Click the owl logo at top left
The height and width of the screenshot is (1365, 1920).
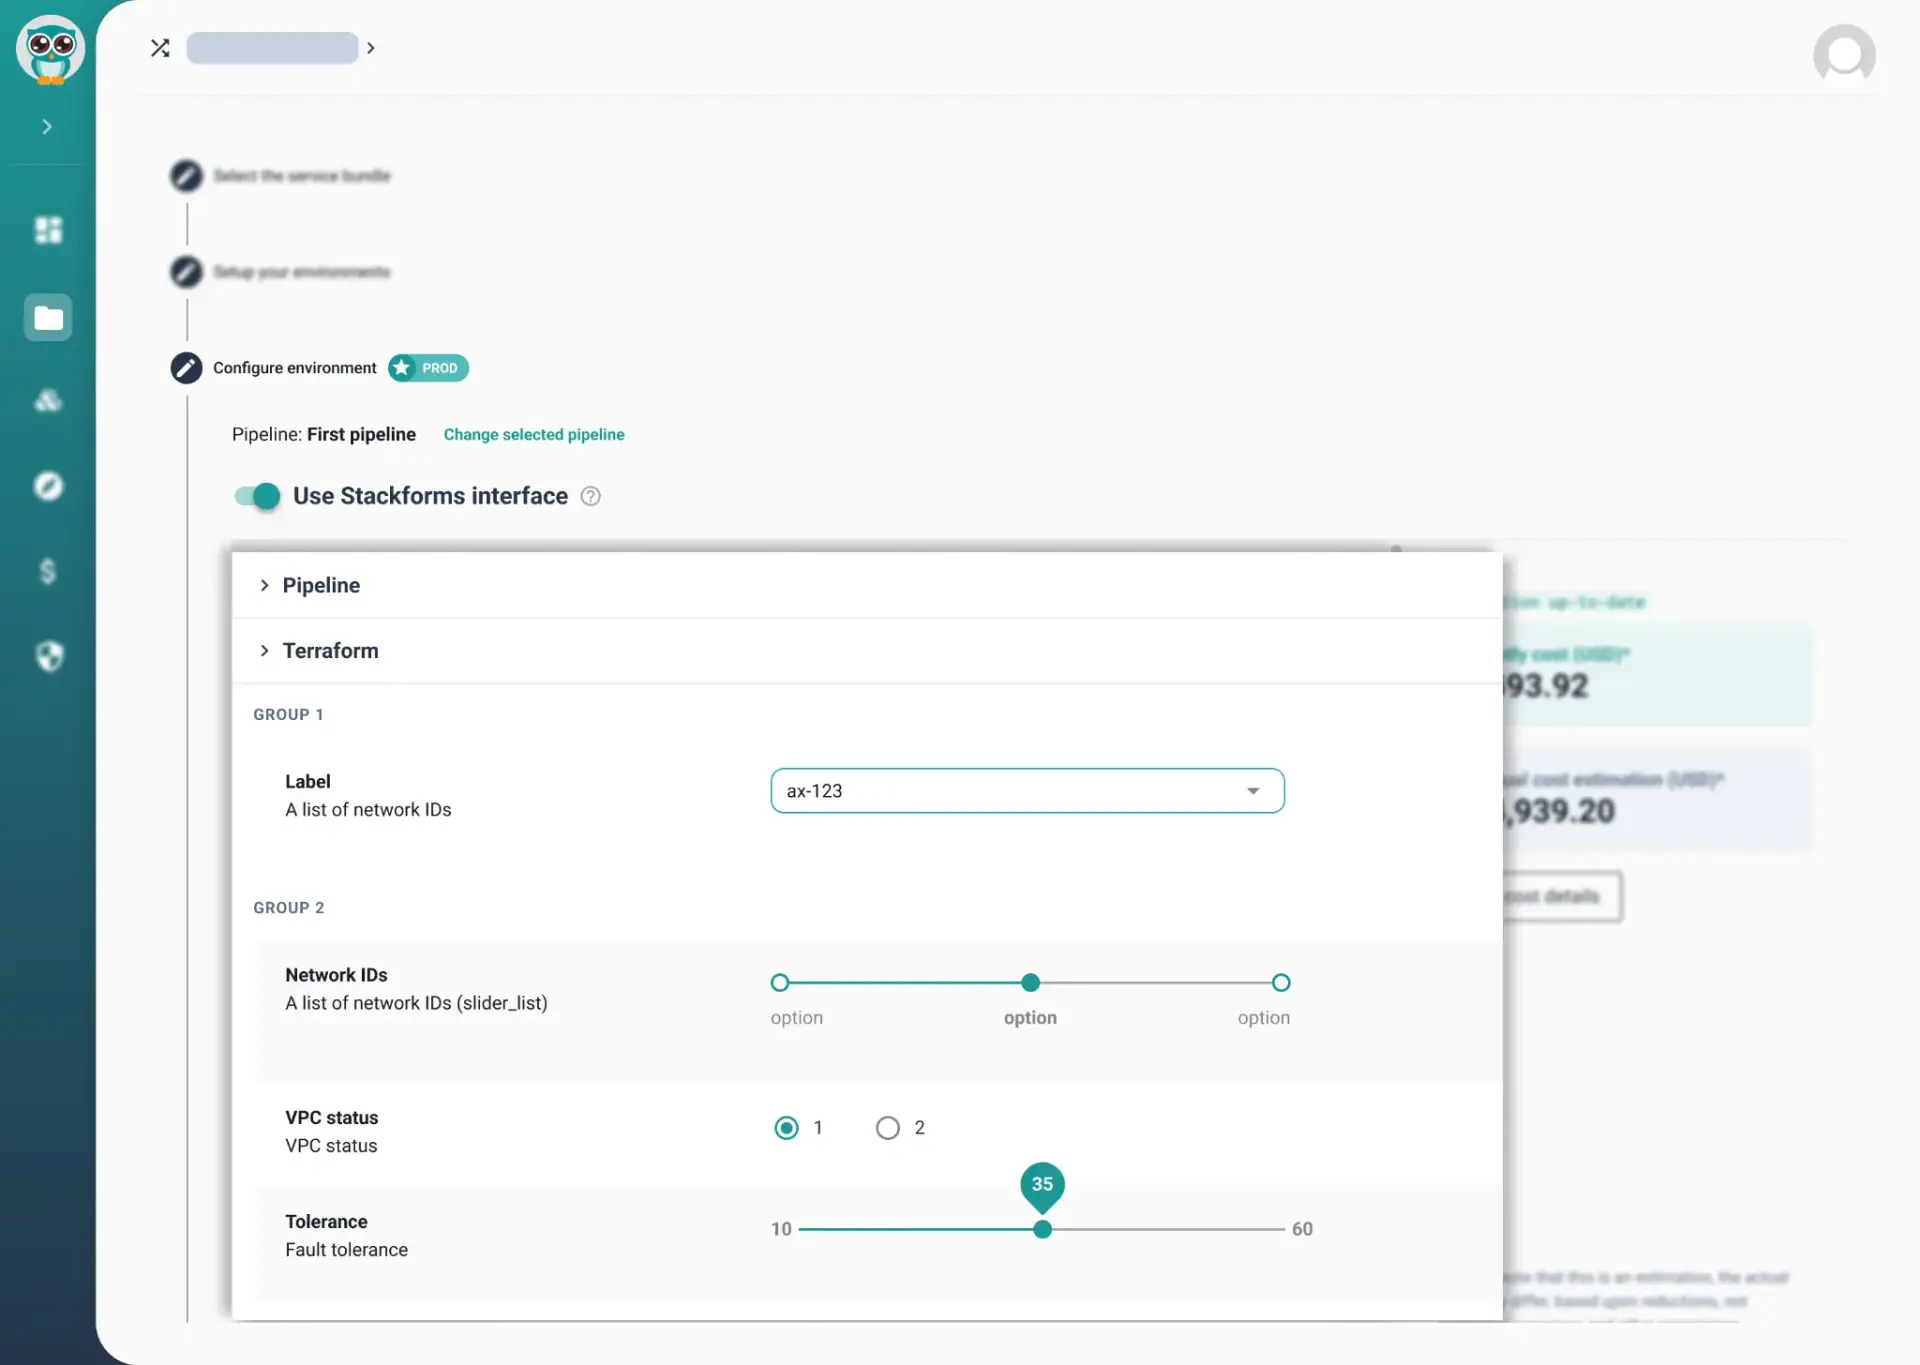coord(50,50)
